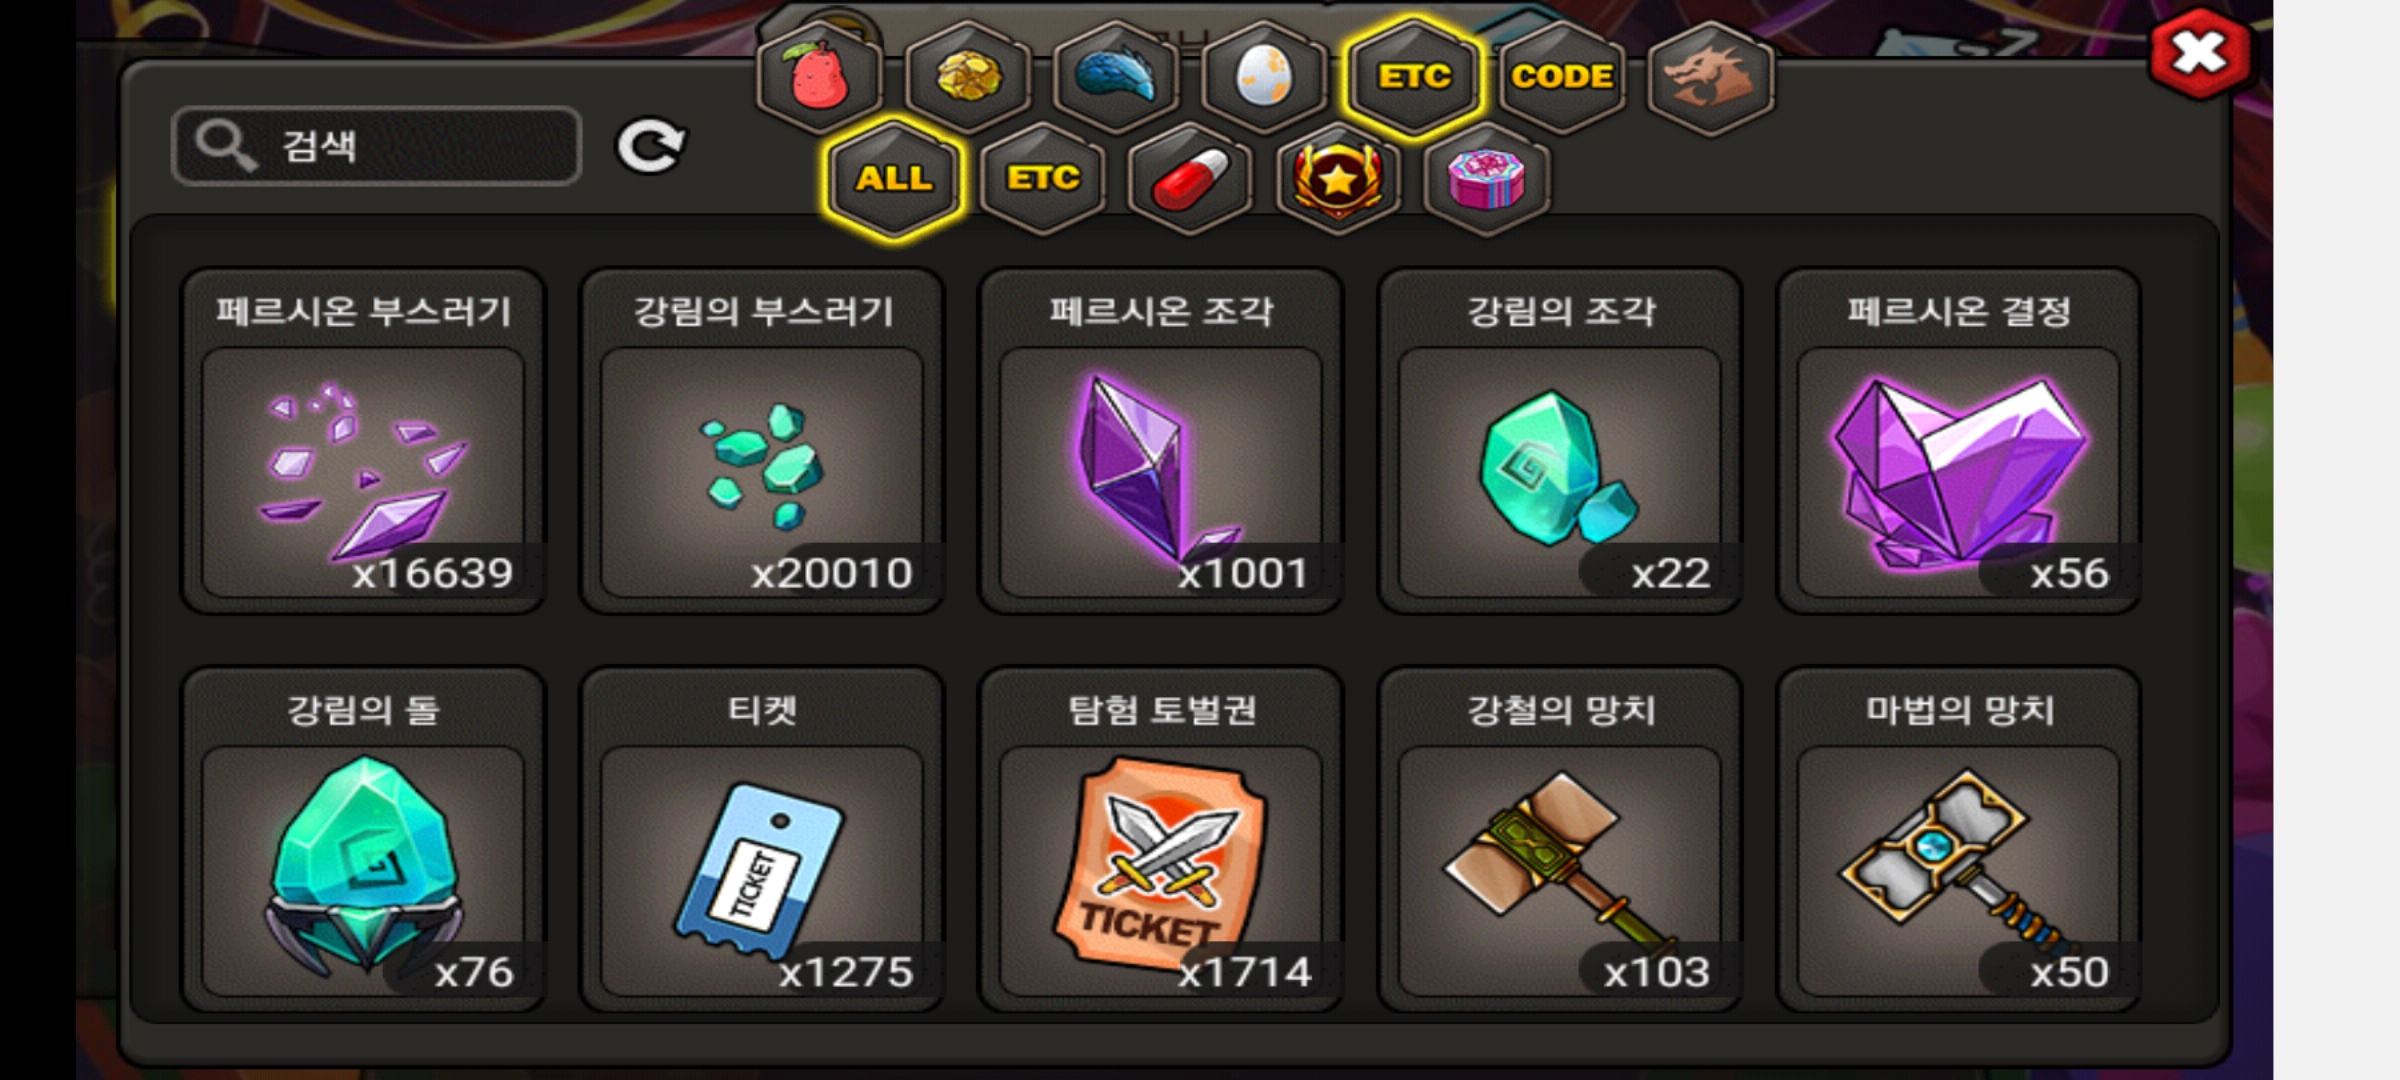Switch to the top-row ETC category tab
The height and width of the screenshot is (1080, 2400).
pos(1413,76)
